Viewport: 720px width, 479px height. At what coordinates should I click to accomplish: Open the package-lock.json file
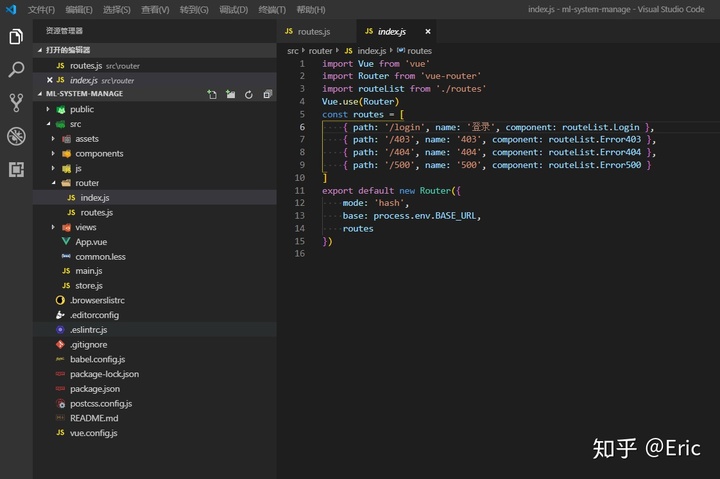pyautogui.click(x=154, y=374)
